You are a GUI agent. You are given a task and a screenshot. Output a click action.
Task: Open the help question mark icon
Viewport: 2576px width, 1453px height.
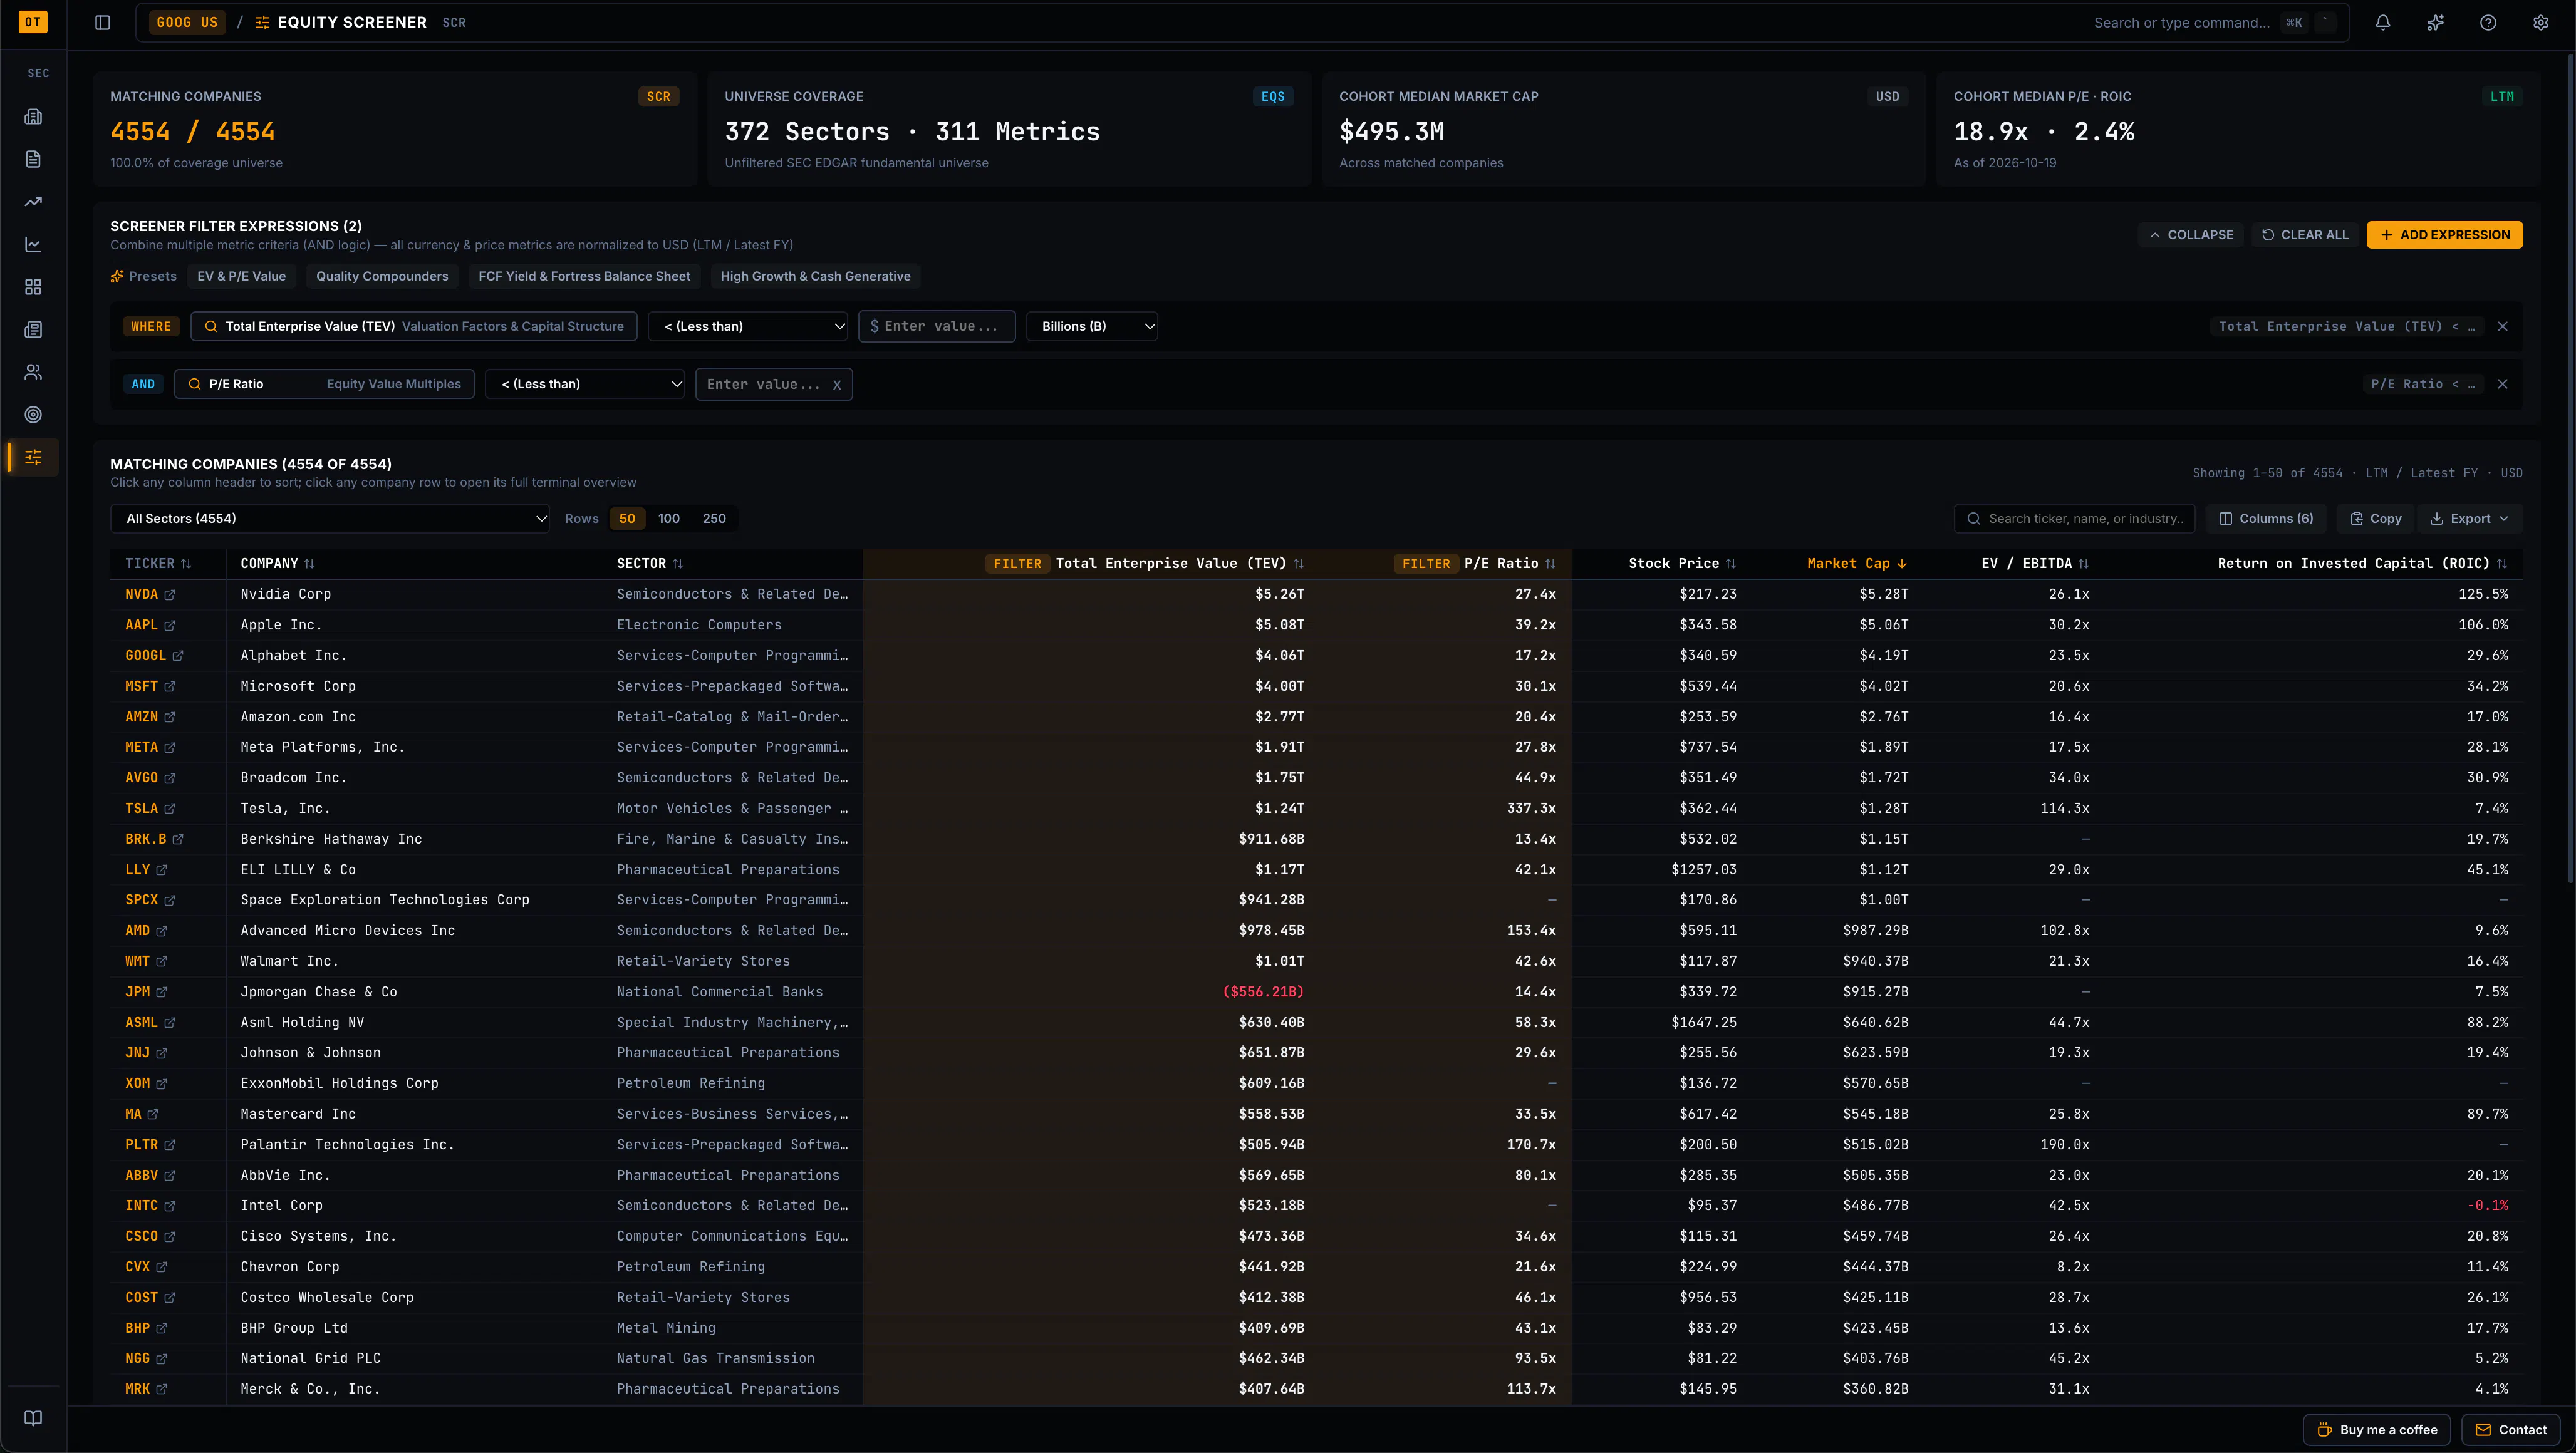coord(2488,22)
